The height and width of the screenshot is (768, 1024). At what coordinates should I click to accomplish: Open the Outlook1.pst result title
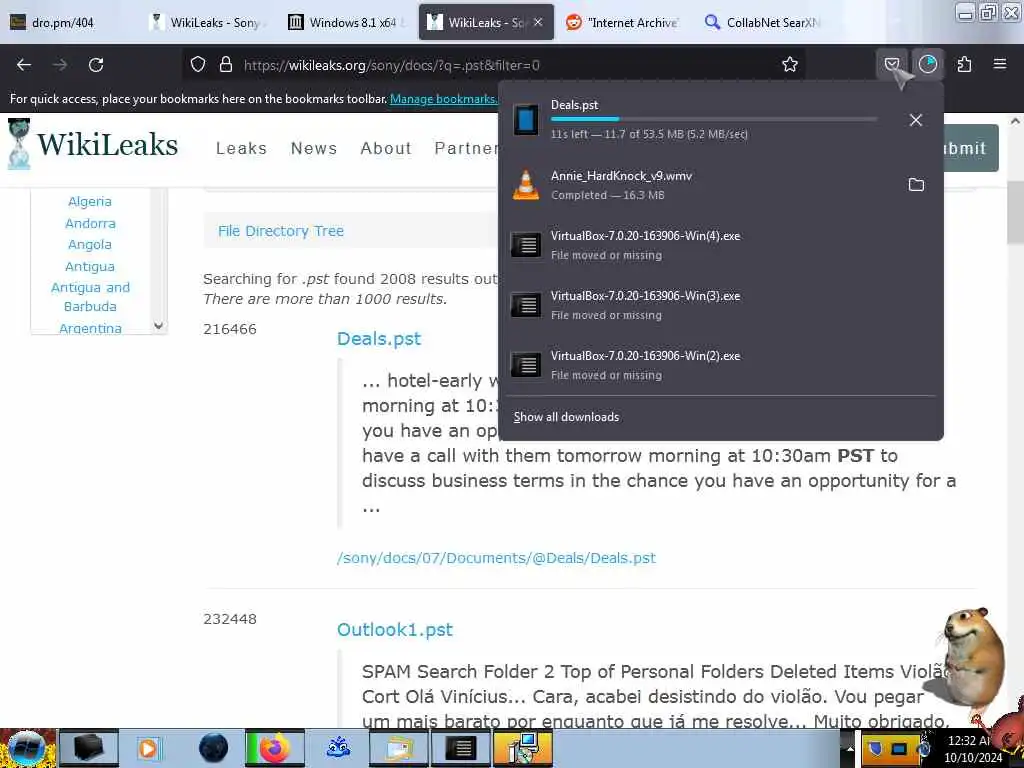[x=394, y=630]
